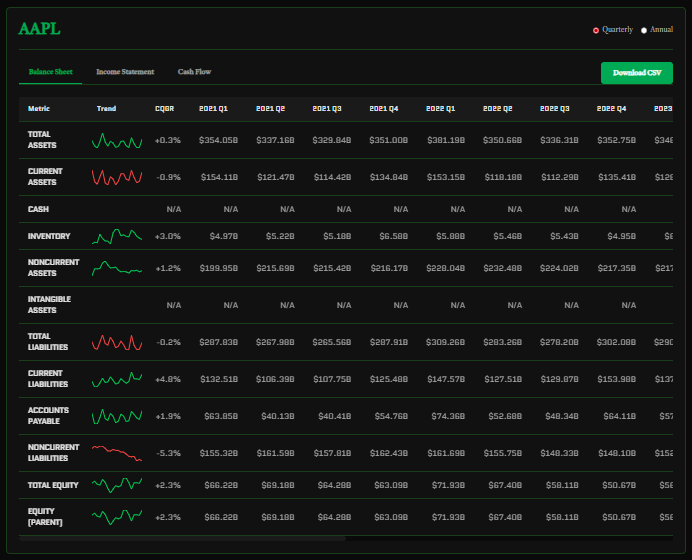The height and width of the screenshot is (560, 692).
Task: Click the Equity (Parent) trend sparkline
Action: [117, 517]
